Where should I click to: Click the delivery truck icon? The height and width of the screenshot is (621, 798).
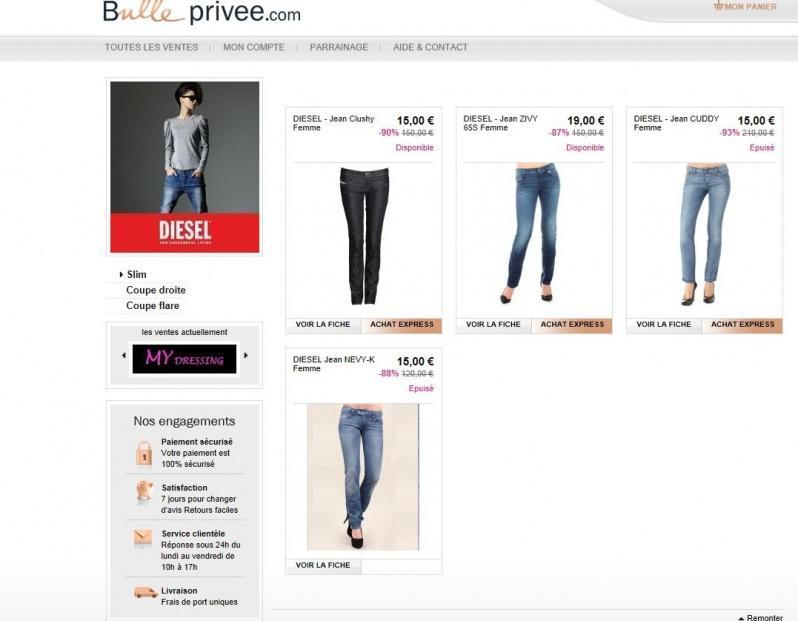click(146, 592)
